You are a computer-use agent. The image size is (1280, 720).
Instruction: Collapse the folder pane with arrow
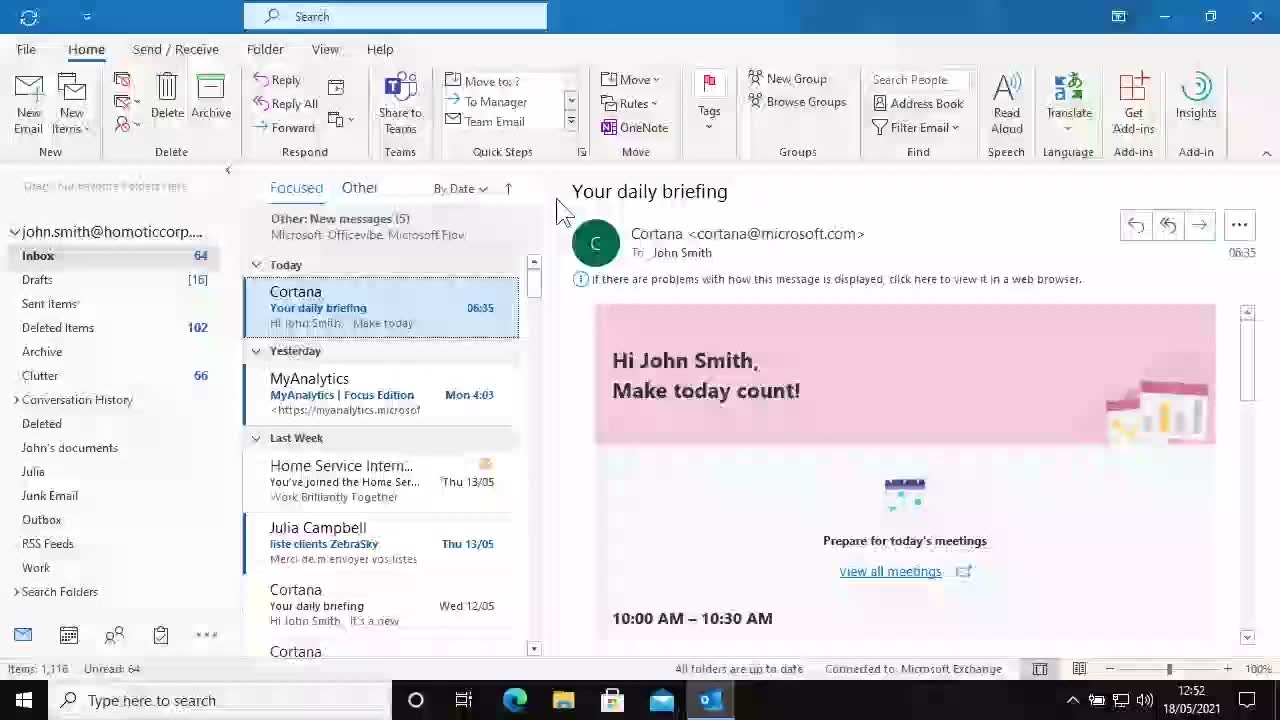click(228, 171)
